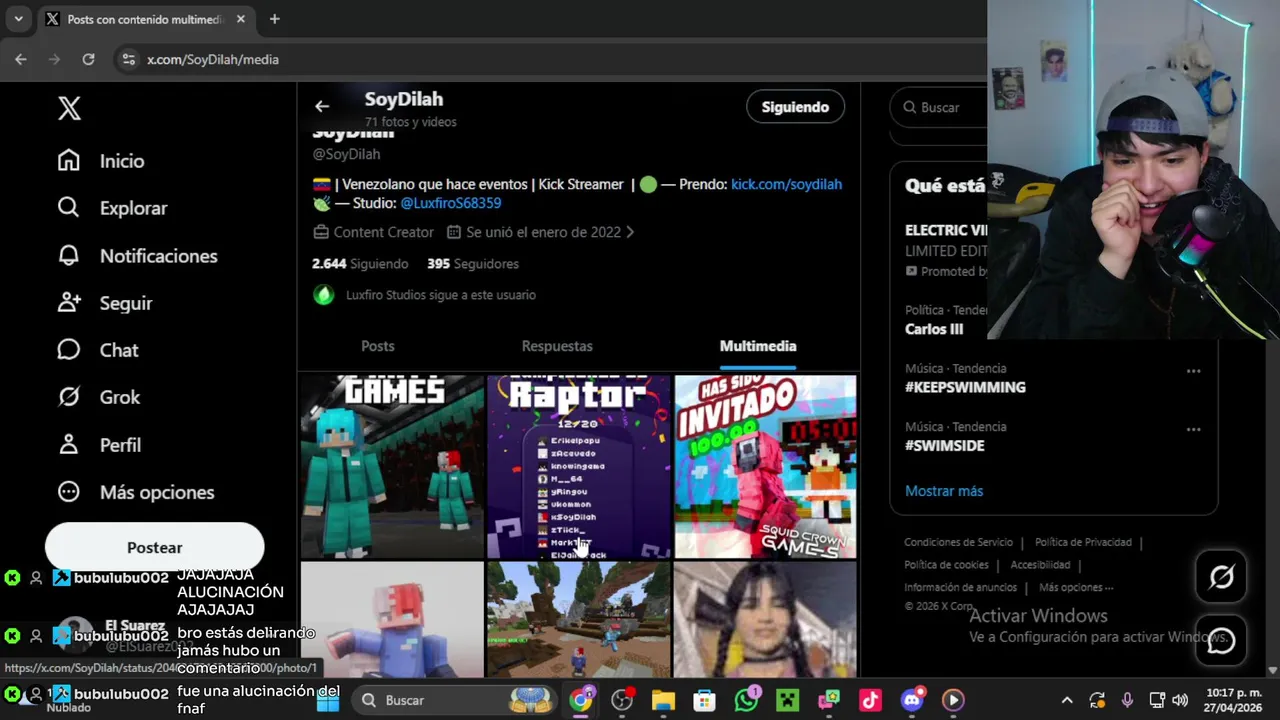Open Política de Privacidad footer link

coord(1083,542)
